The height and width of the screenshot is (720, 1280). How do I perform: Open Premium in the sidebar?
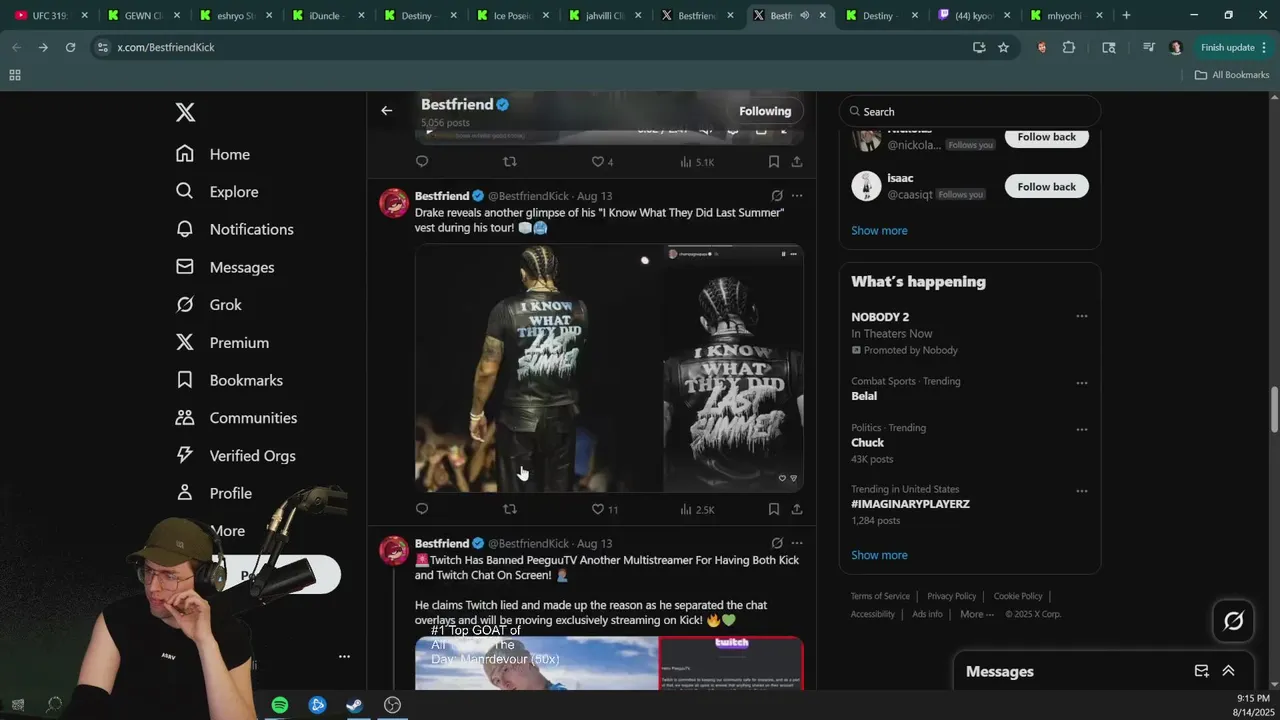click(x=222, y=343)
